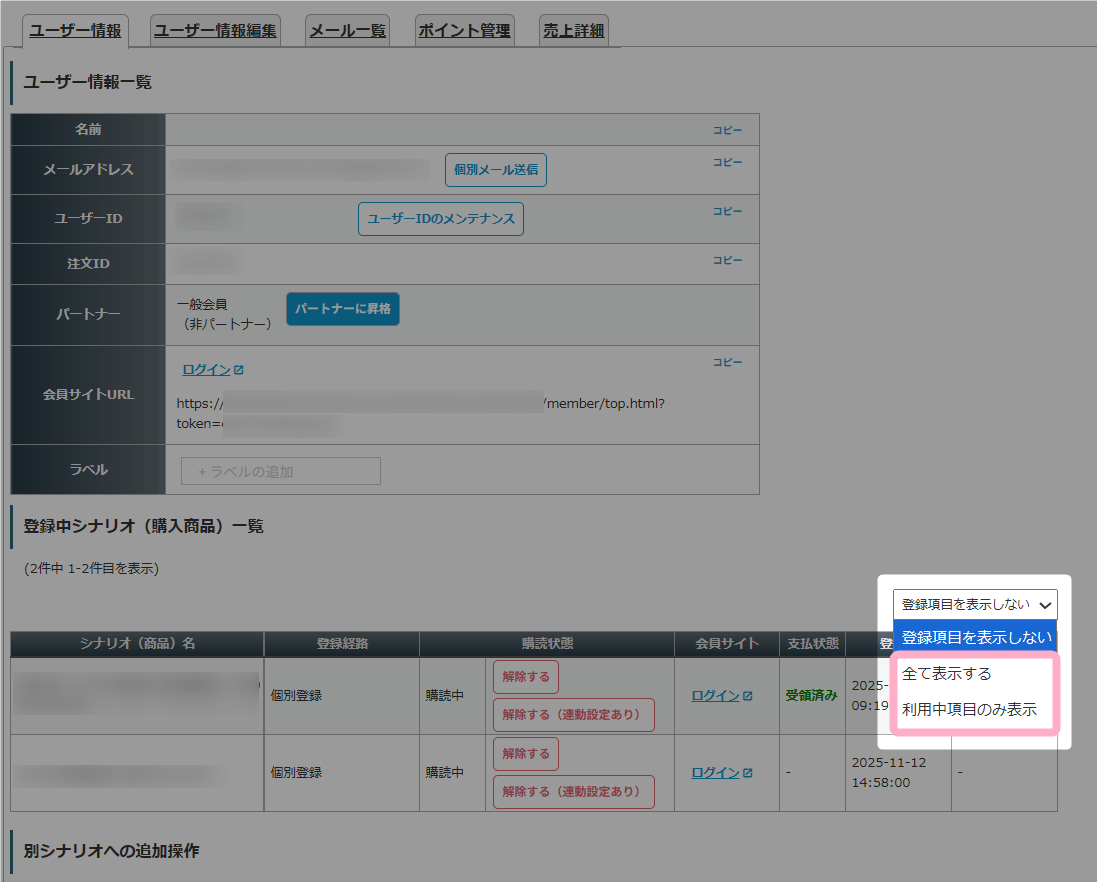This screenshot has width=1097, height=882.
Task: Switch to the メール一覧 tab
Action: pos(347,31)
